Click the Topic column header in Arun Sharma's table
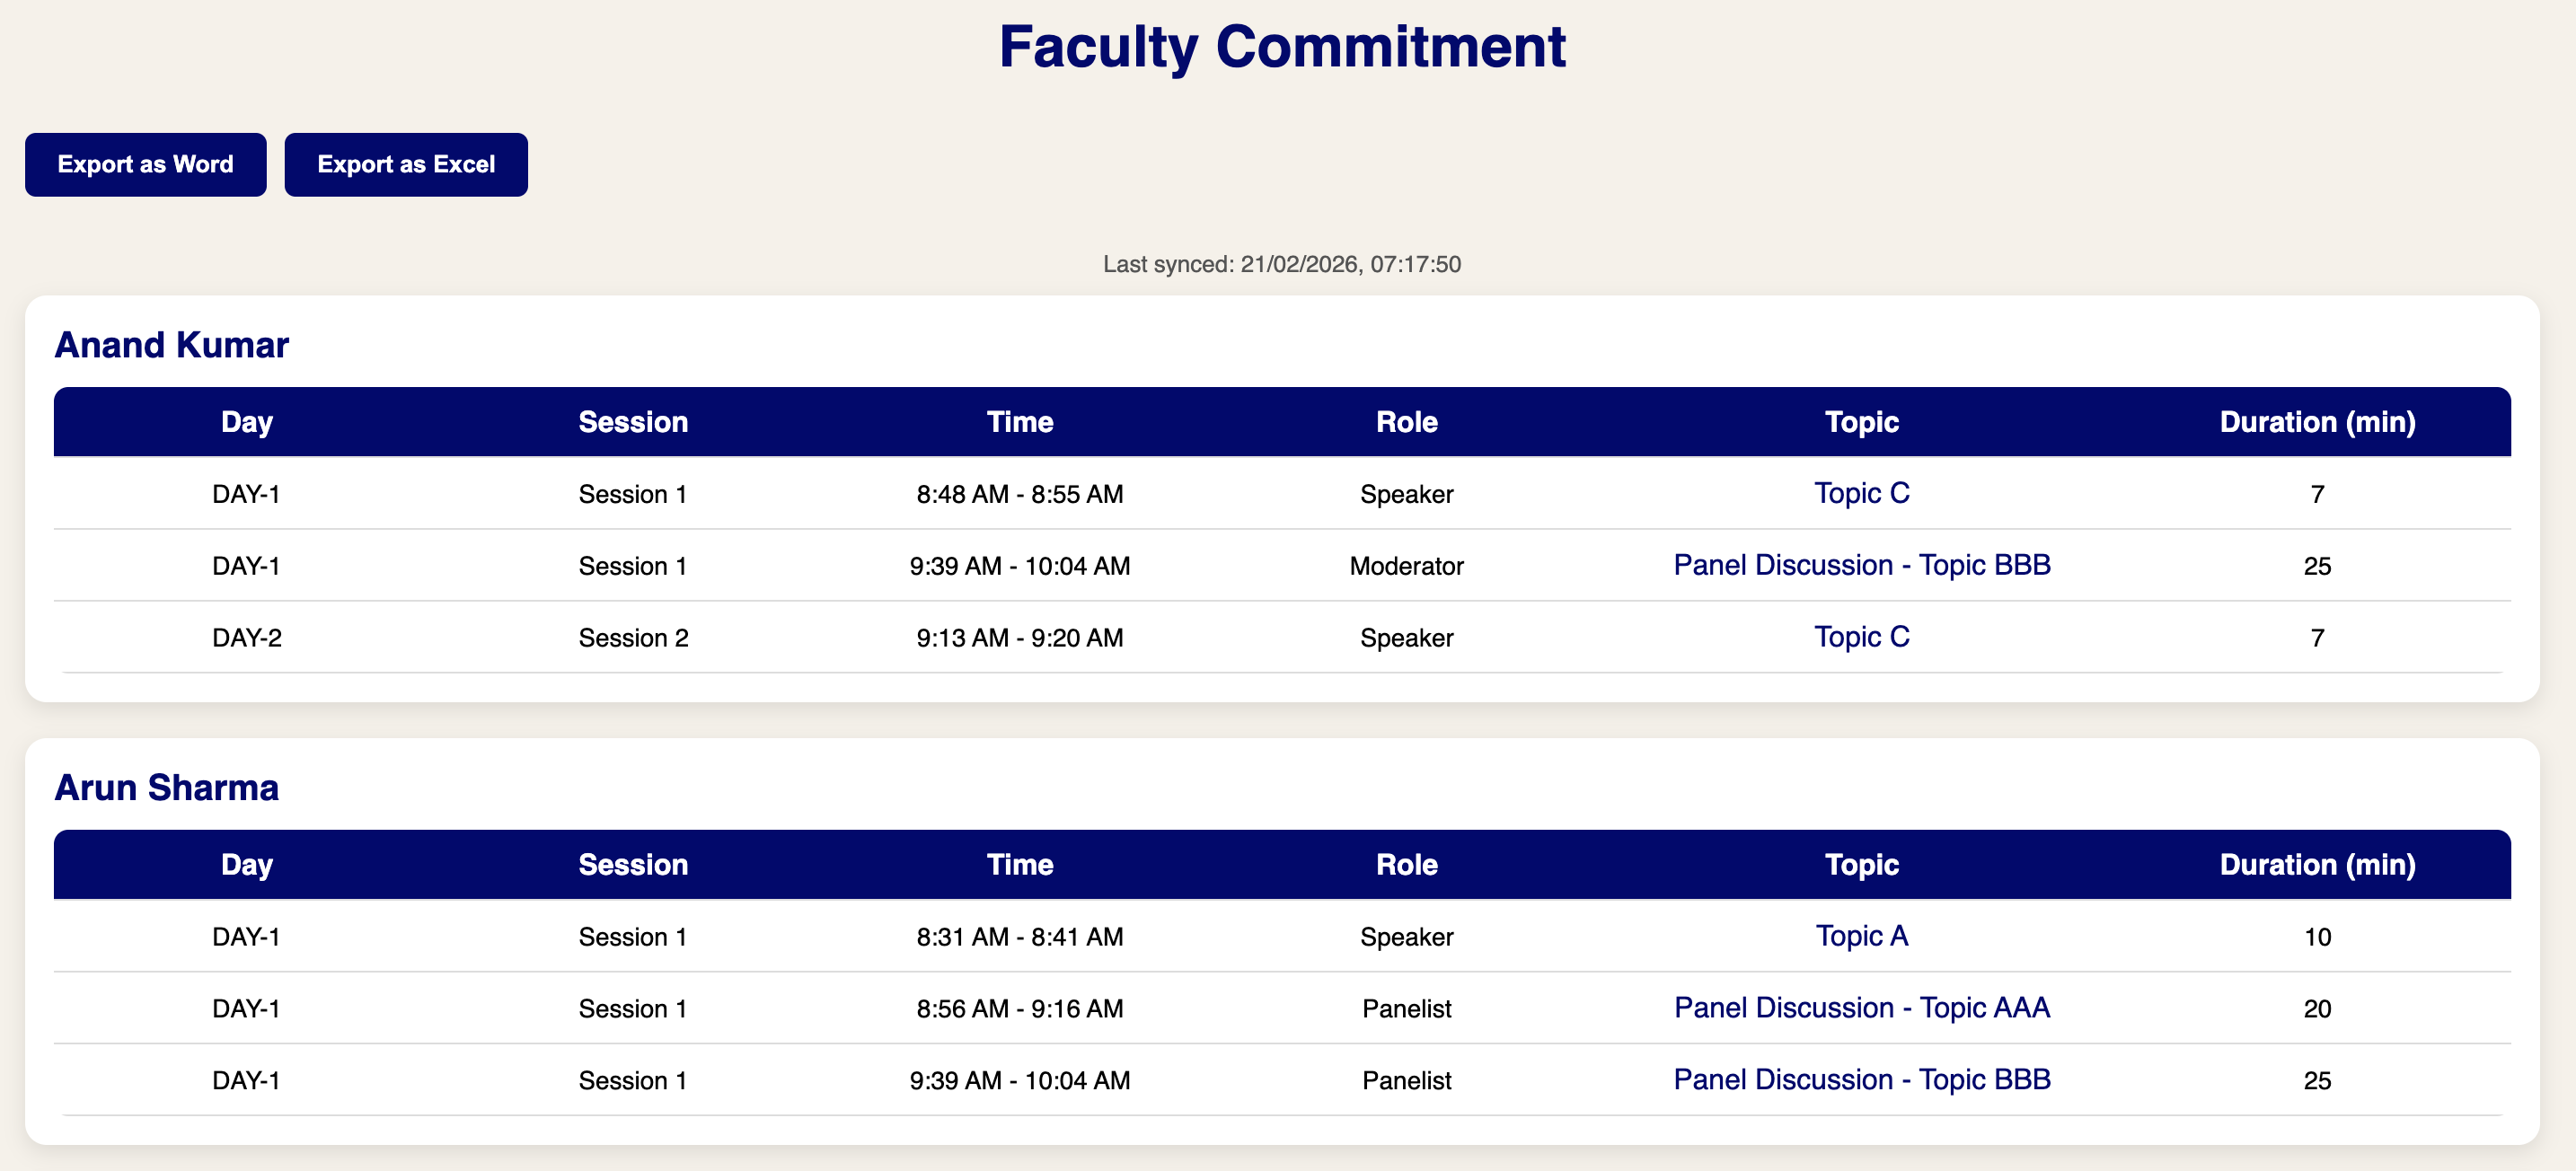Screen dimensions: 2576x1171 click(1860, 864)
